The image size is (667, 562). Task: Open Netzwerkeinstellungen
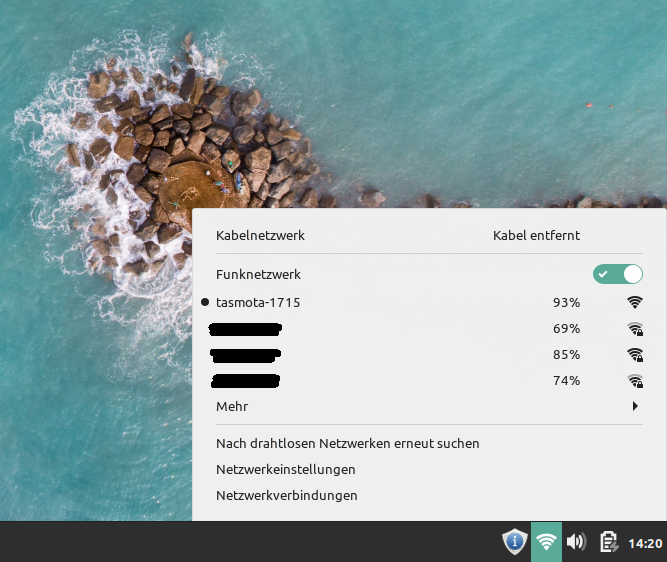[285, 469]
